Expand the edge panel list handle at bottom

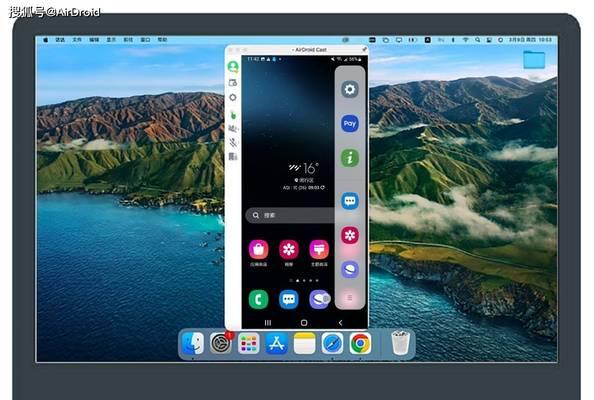pyautogui.click(x=350, y=298)
